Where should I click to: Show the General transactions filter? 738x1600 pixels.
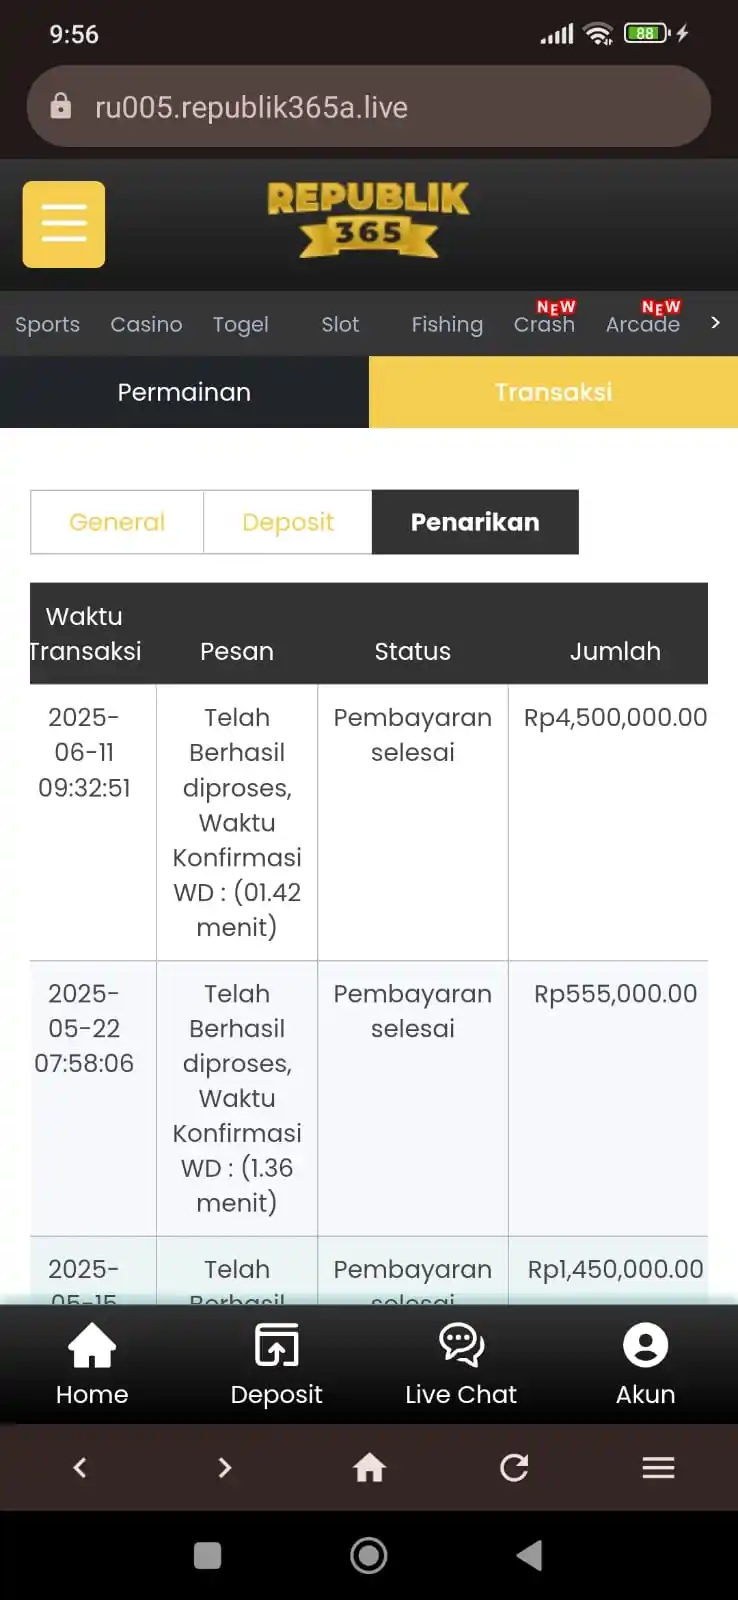click(117, 522)
